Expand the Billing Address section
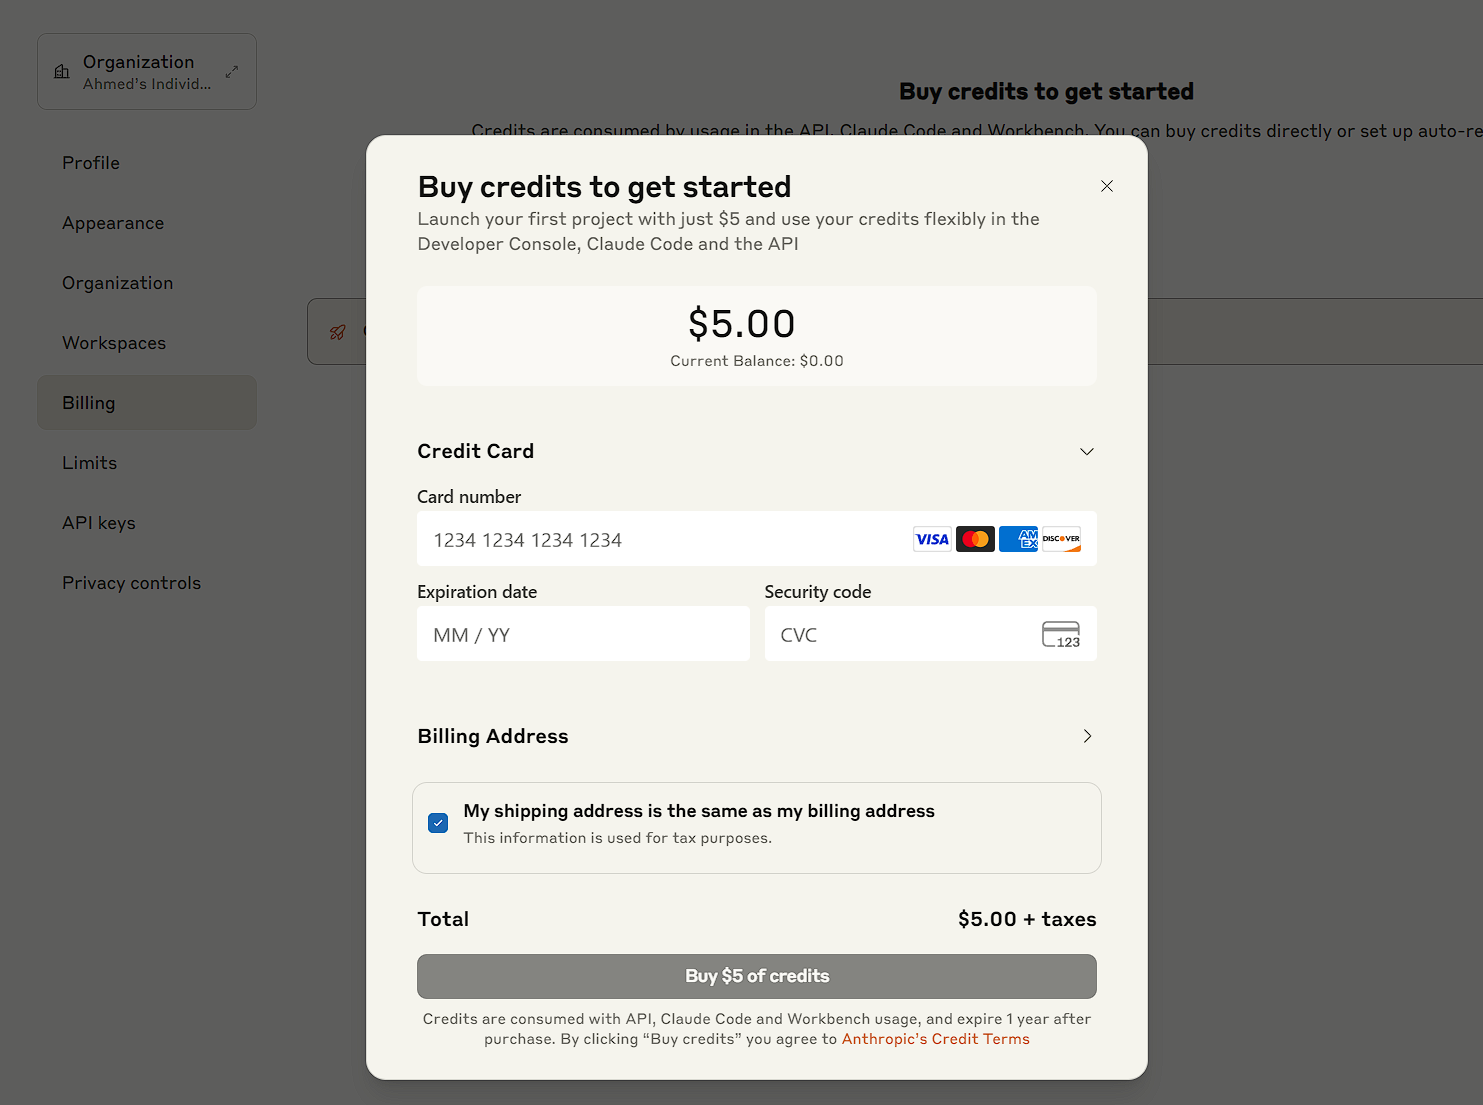Screen dimensions: 1483x1105 [1087, 737]
